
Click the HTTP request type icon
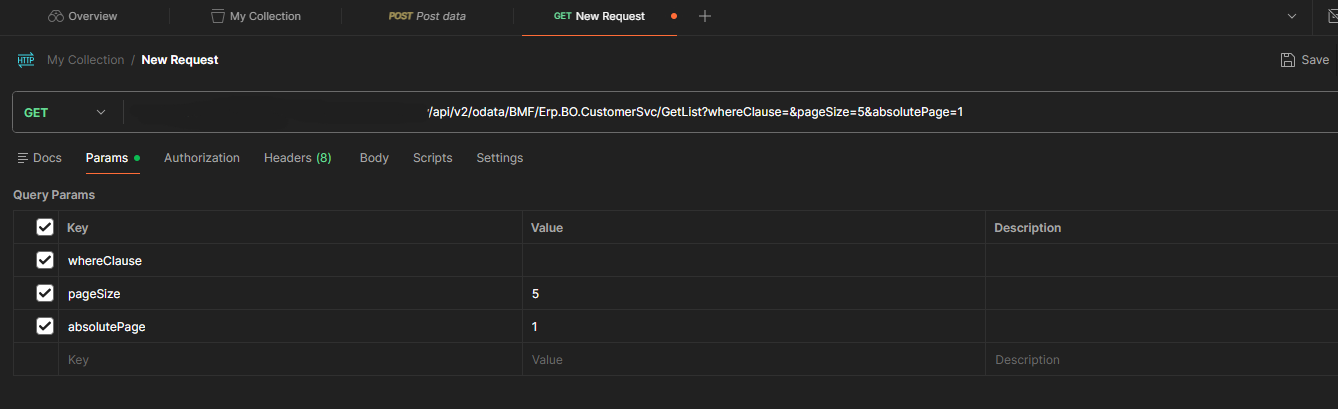(x=26, y=60)
